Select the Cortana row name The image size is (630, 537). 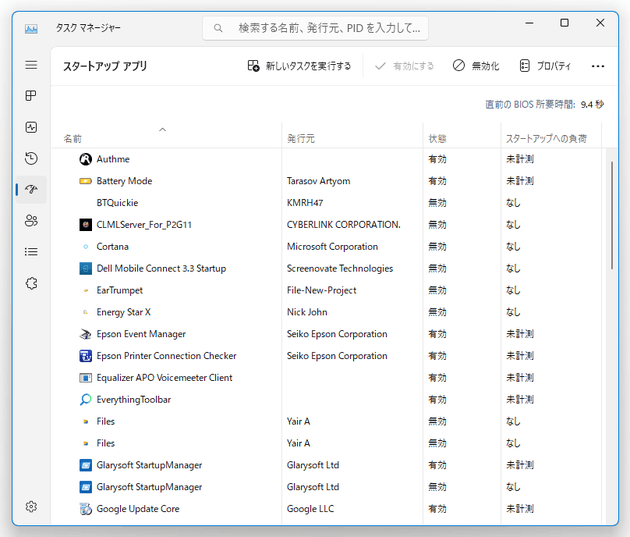point(112,247)
